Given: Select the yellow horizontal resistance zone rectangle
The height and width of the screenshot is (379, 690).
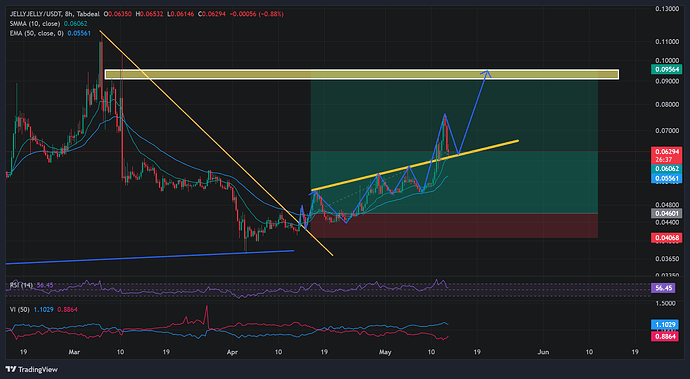Looking at the screenshot, I should 362,74.
